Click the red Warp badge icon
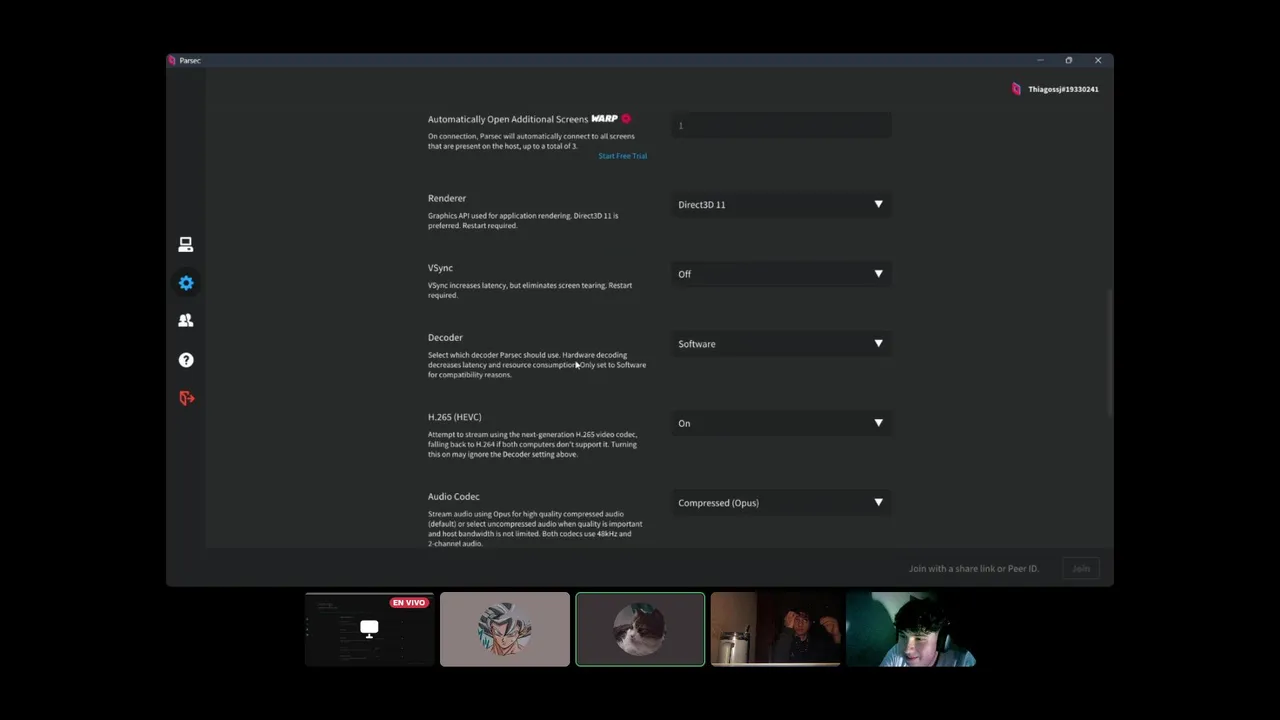This screenshot has width=1280, height=720. pos(626,118)
